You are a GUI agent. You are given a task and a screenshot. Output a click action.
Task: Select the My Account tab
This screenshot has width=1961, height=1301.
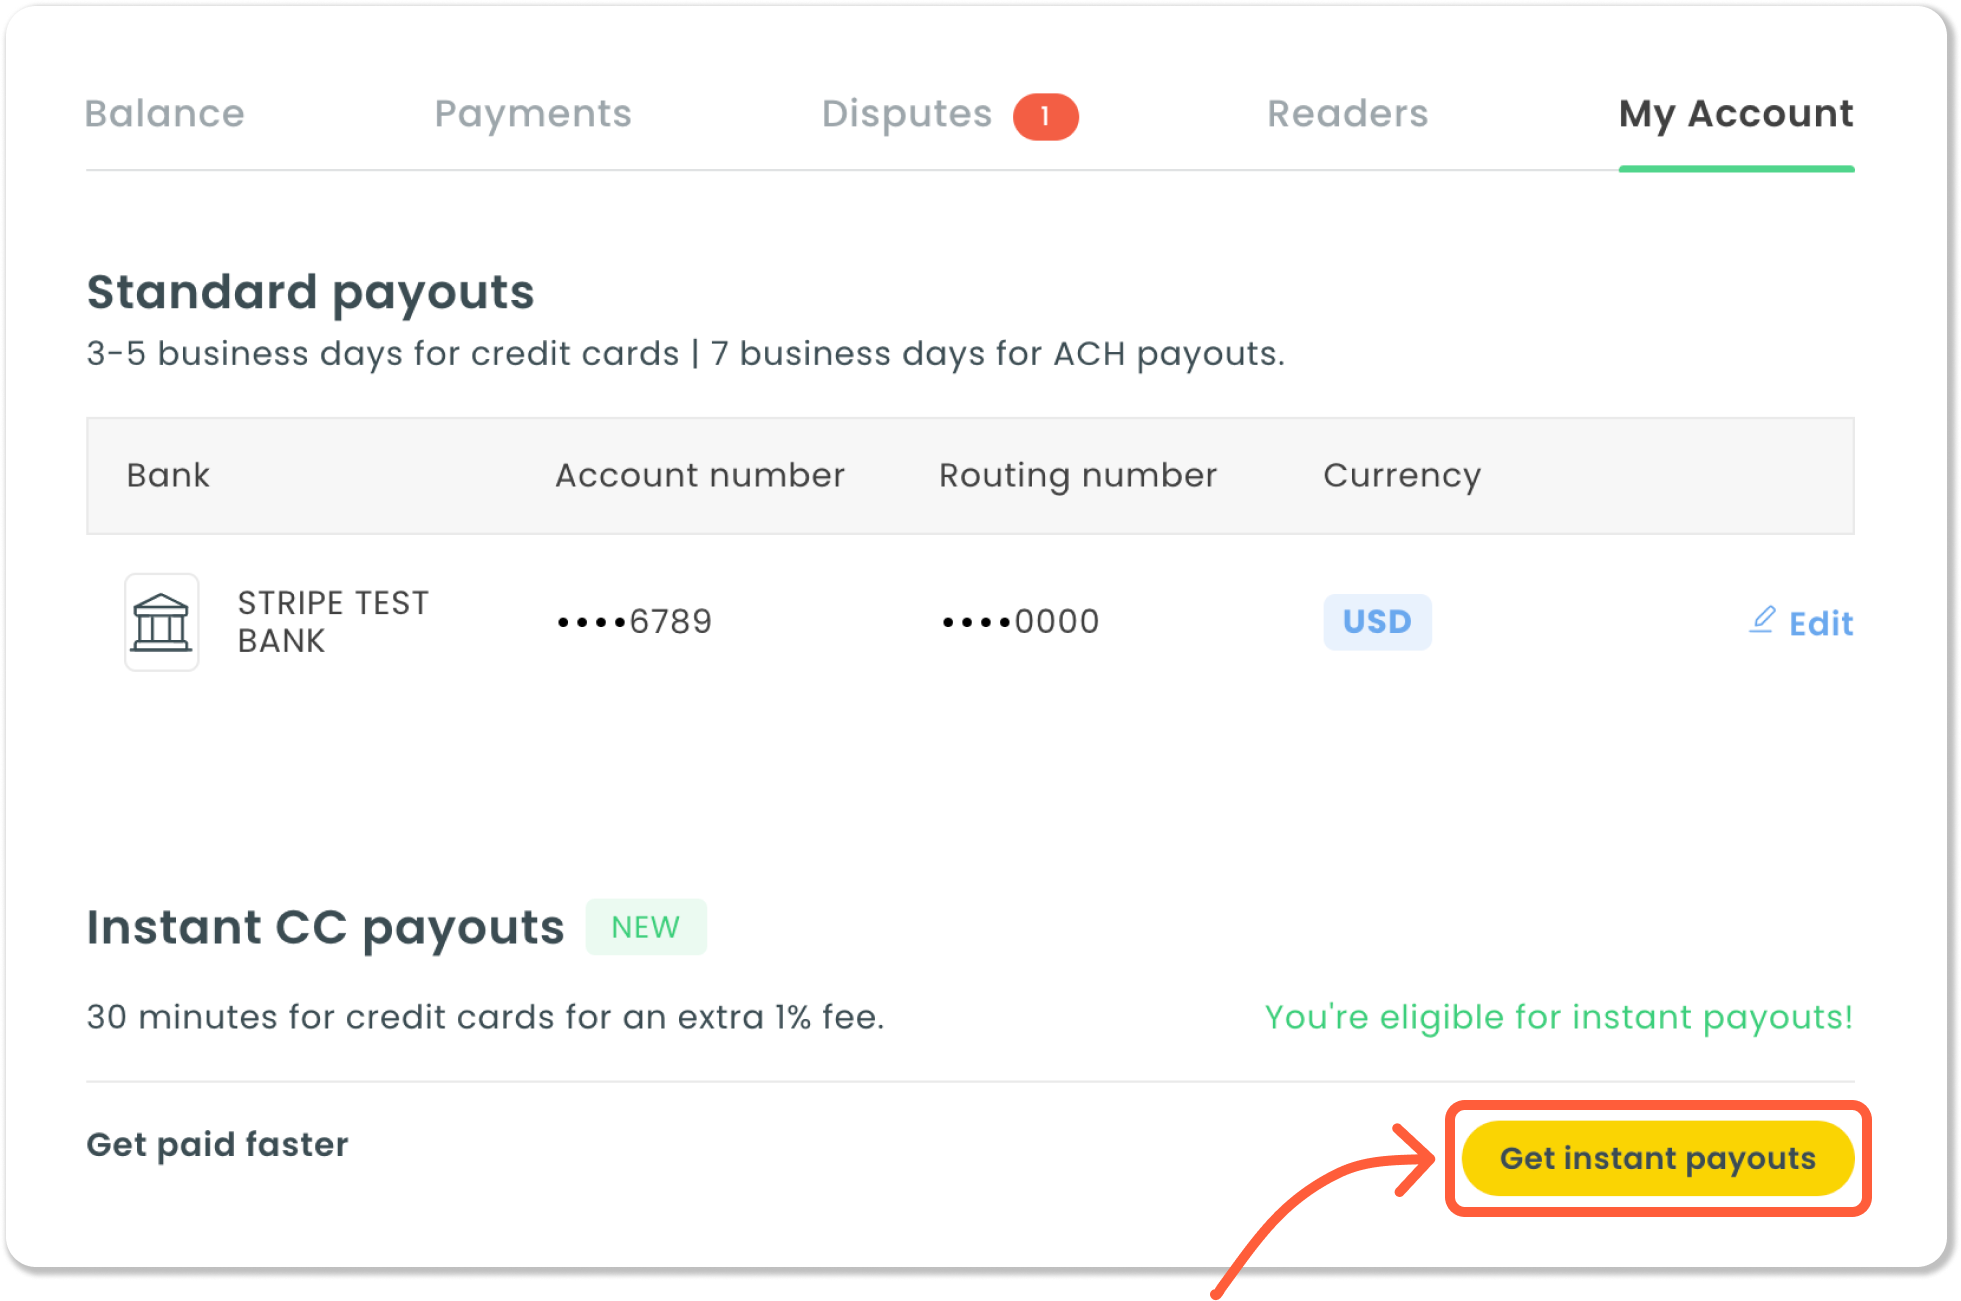point(1736,114)
